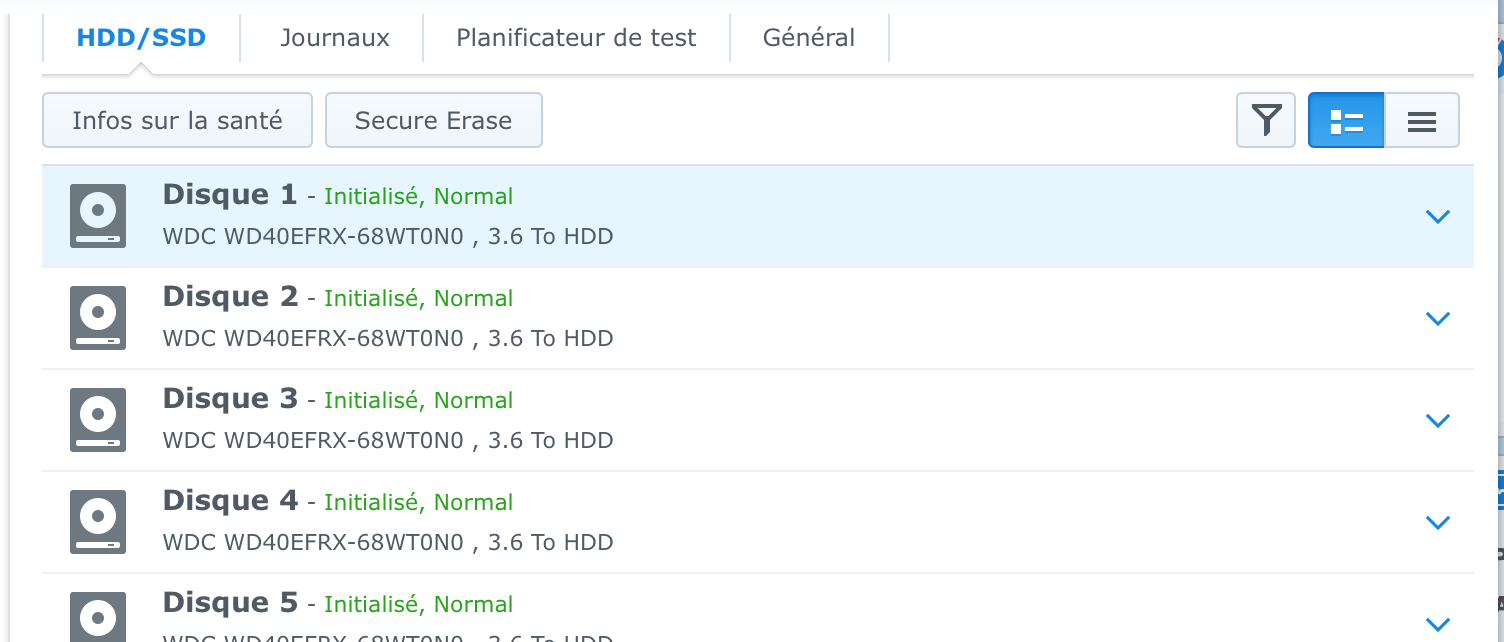1504x642 pixels.
Task: Expand Disque 3 details chevron
Action: click(x=1437, y=421)
